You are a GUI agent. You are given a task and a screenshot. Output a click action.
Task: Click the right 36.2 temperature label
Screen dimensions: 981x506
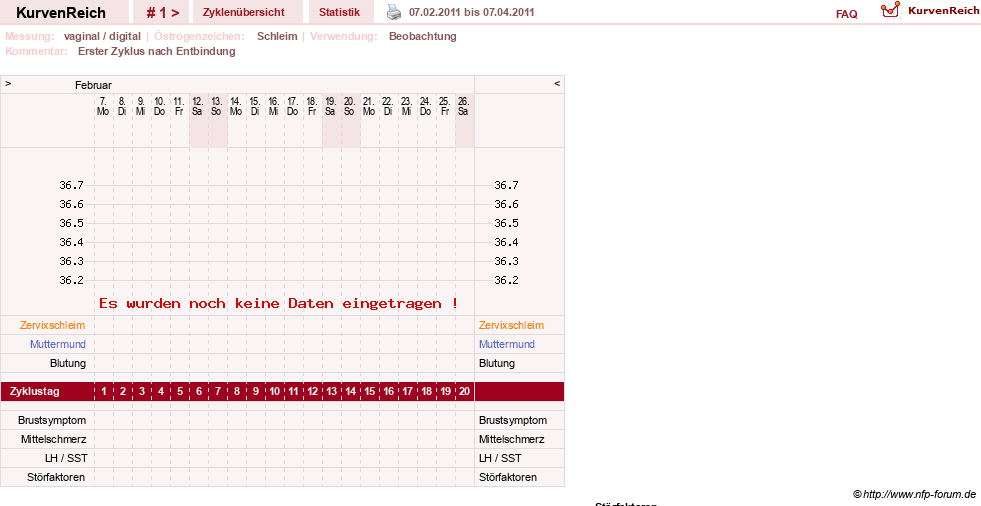[x=506, y=280]
